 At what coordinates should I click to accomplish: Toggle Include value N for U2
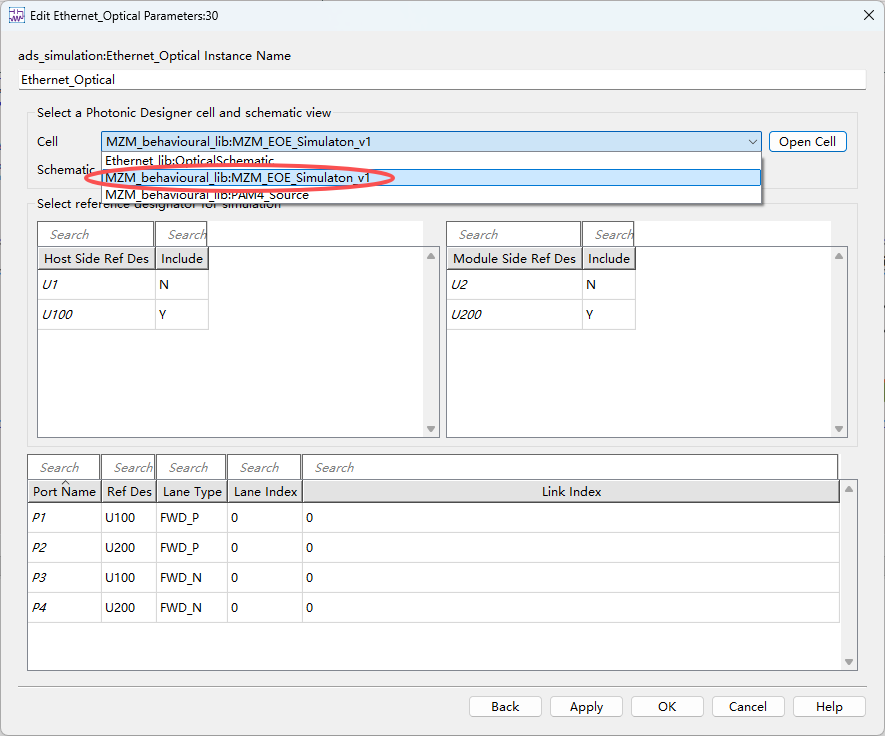(608, 284)
